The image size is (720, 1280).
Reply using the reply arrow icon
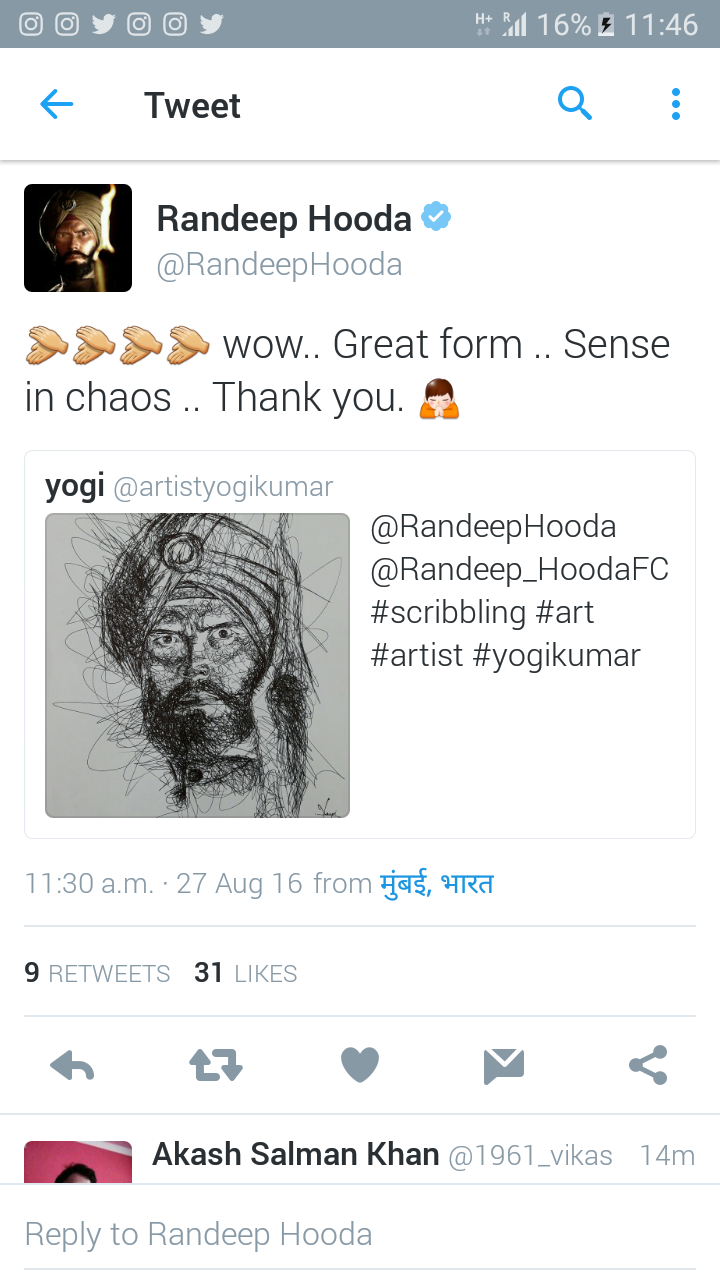click(72, 1066)
